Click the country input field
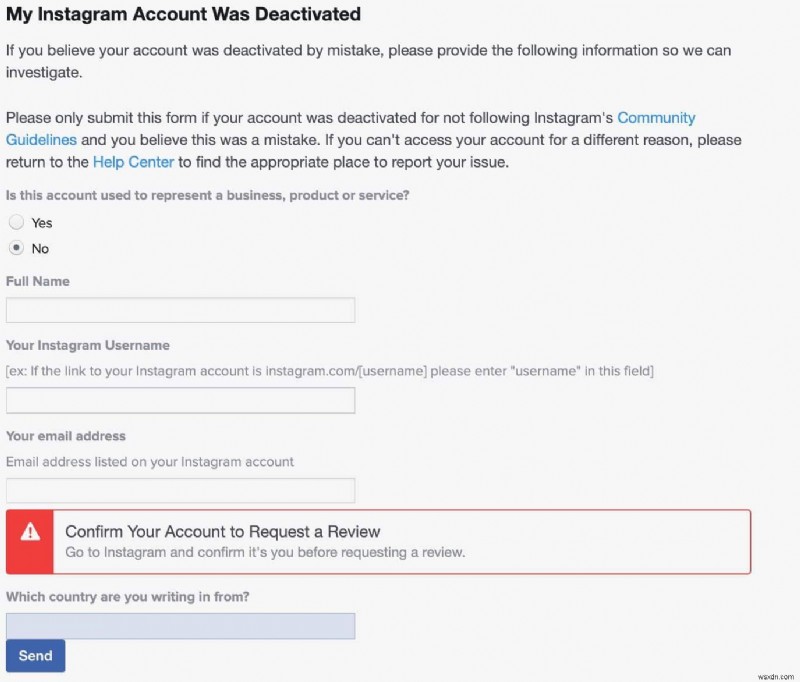800x682 pixels. point(180,625)
